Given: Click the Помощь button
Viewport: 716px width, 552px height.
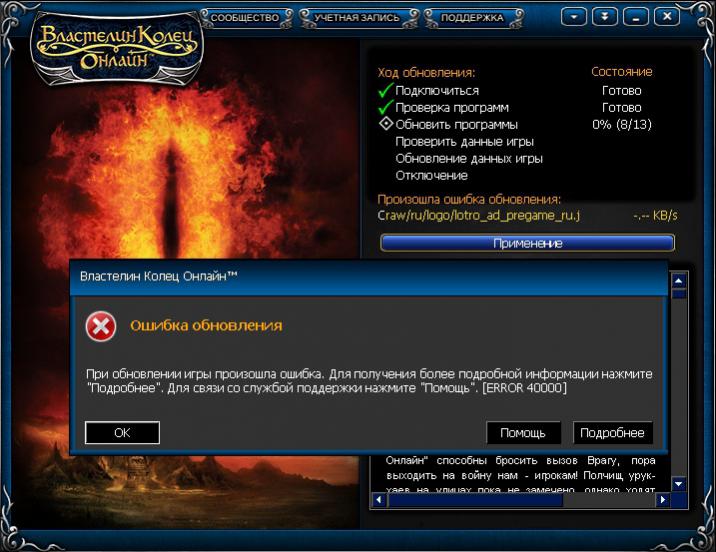Looking at the screenshot, I should point(522,433).
